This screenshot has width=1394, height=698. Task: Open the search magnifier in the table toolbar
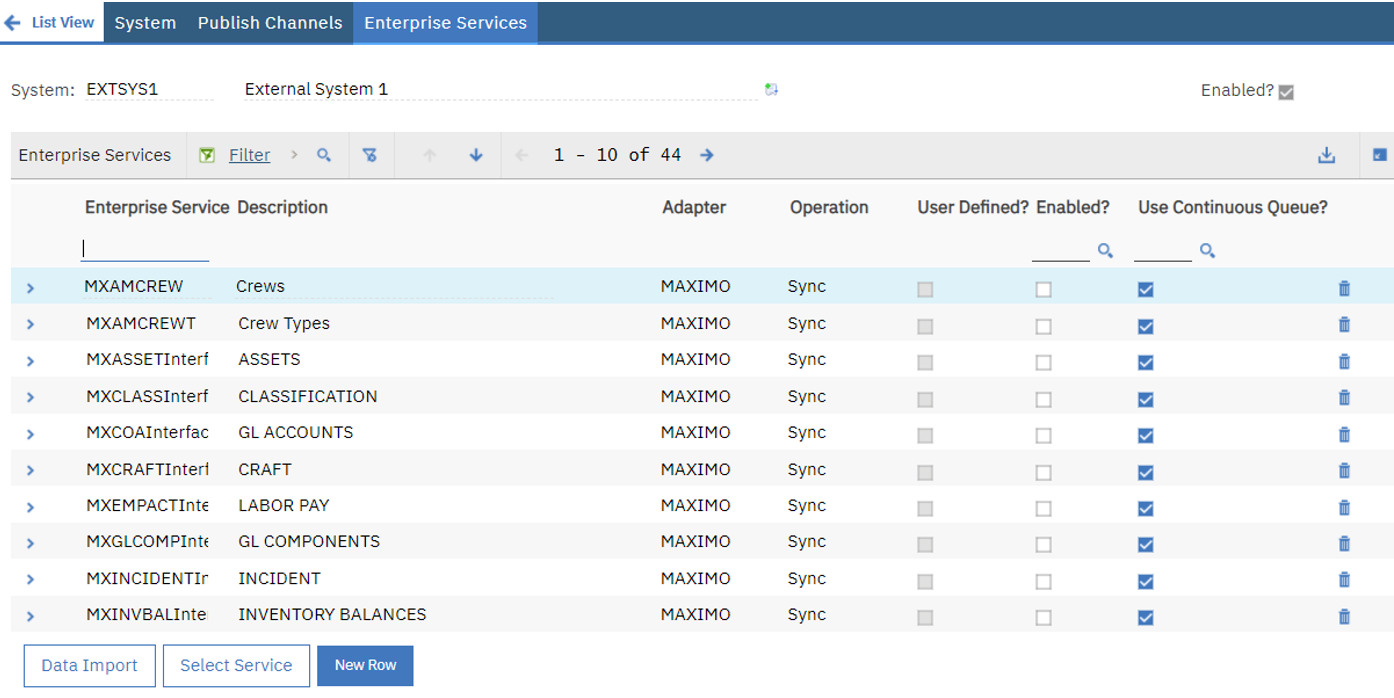[x=325, y=155]
